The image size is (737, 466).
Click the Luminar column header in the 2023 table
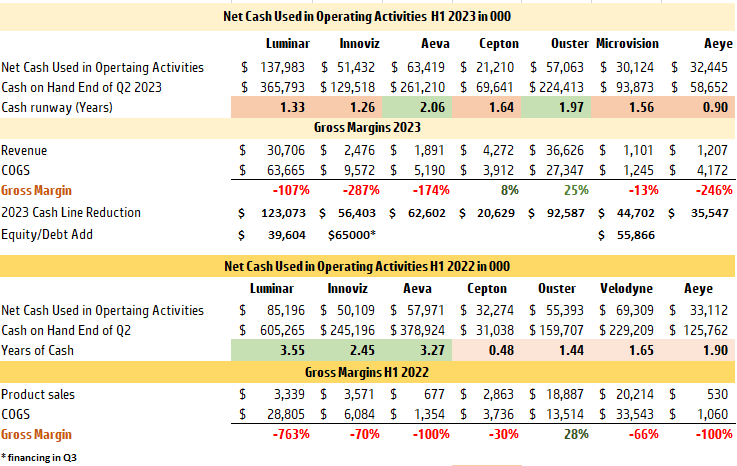point(288,44)
